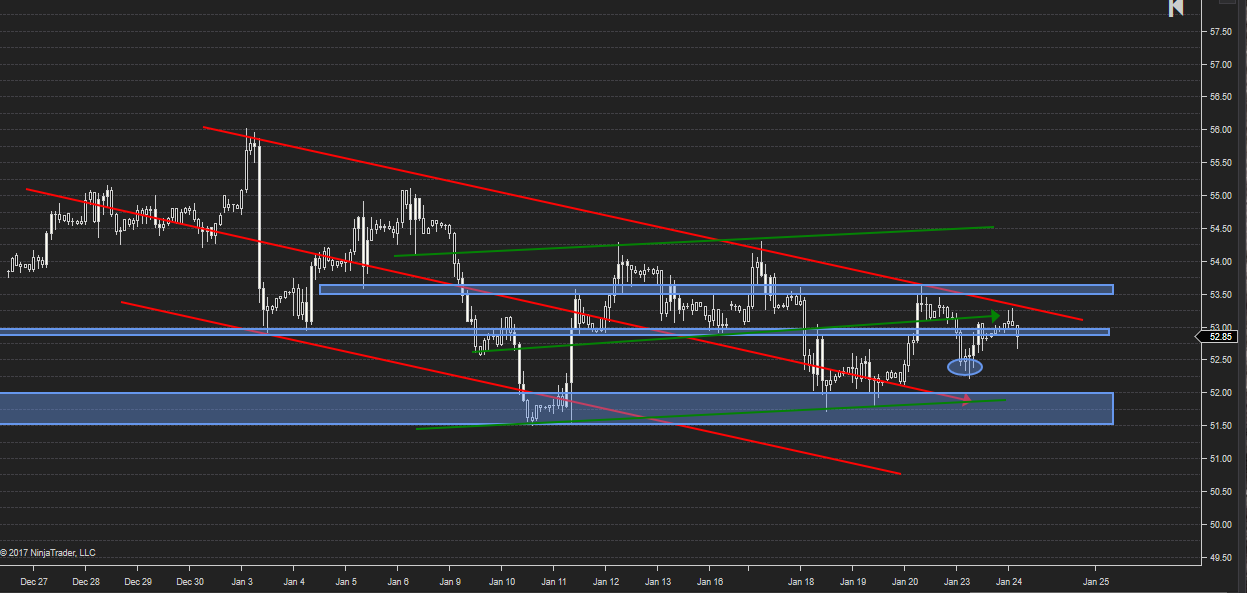Click the 52.85 current price marker

tap(1219, 337)
